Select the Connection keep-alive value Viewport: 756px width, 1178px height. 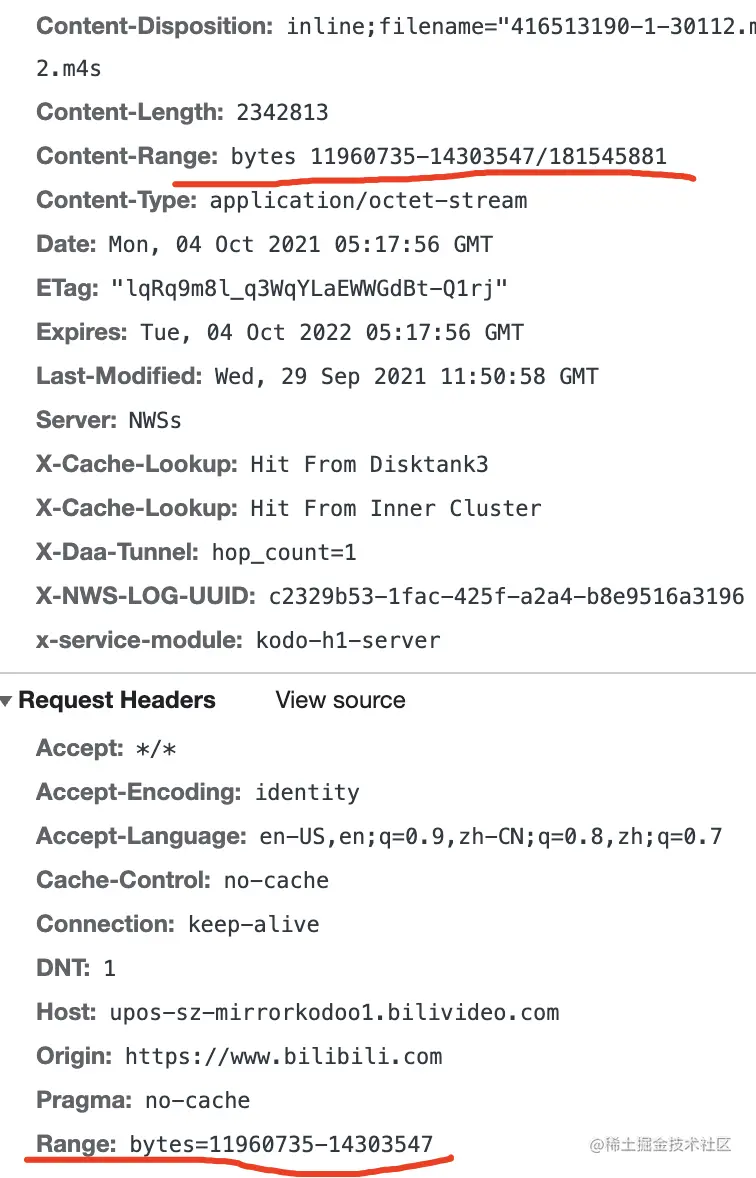click(253, 924)
